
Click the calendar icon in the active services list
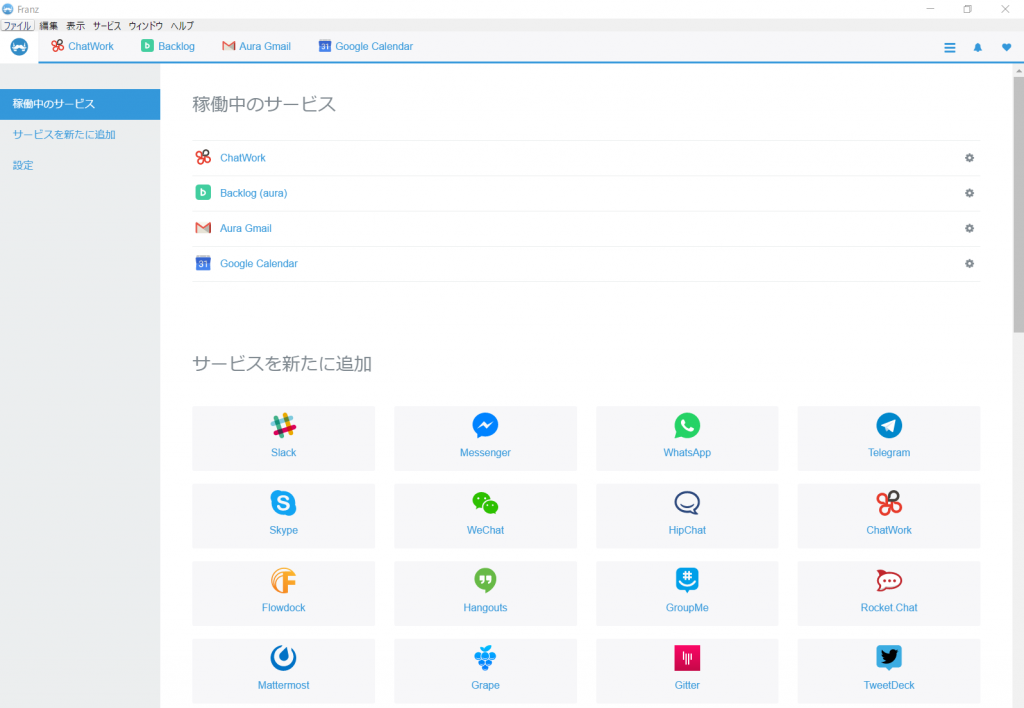[203, 263]
